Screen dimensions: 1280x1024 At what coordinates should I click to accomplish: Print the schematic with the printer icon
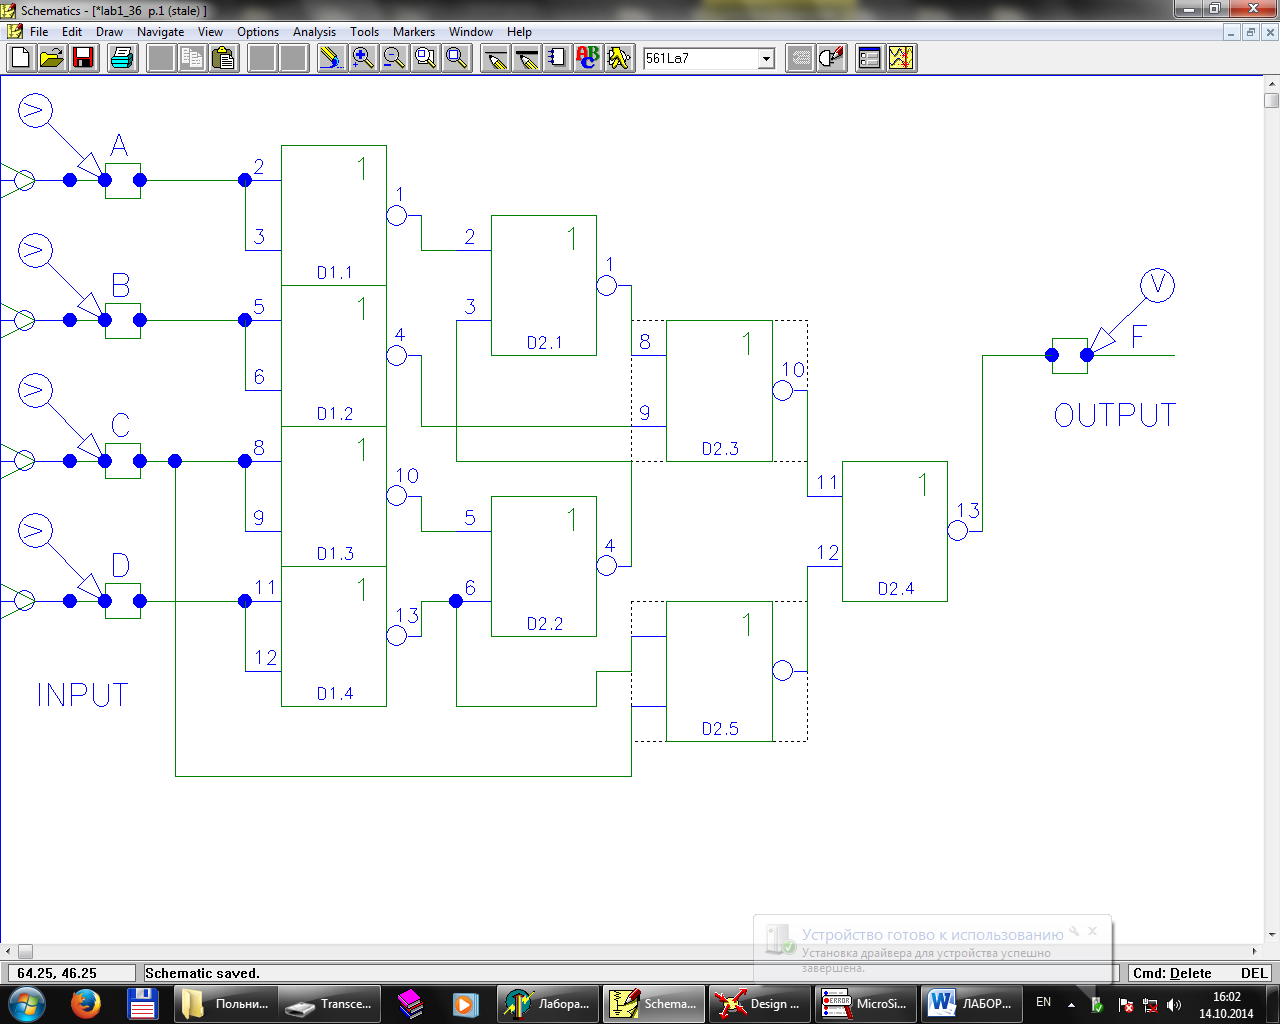coord(122,58)
